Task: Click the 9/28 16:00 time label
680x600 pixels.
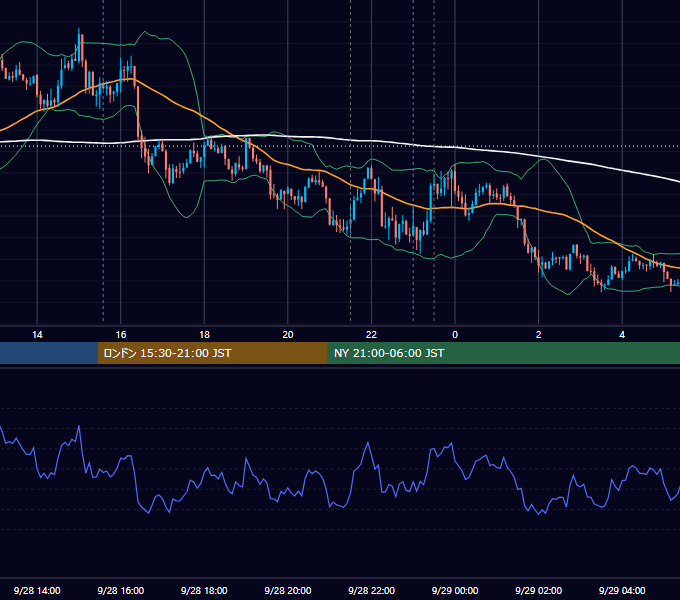Action: [x=121, y=590]
